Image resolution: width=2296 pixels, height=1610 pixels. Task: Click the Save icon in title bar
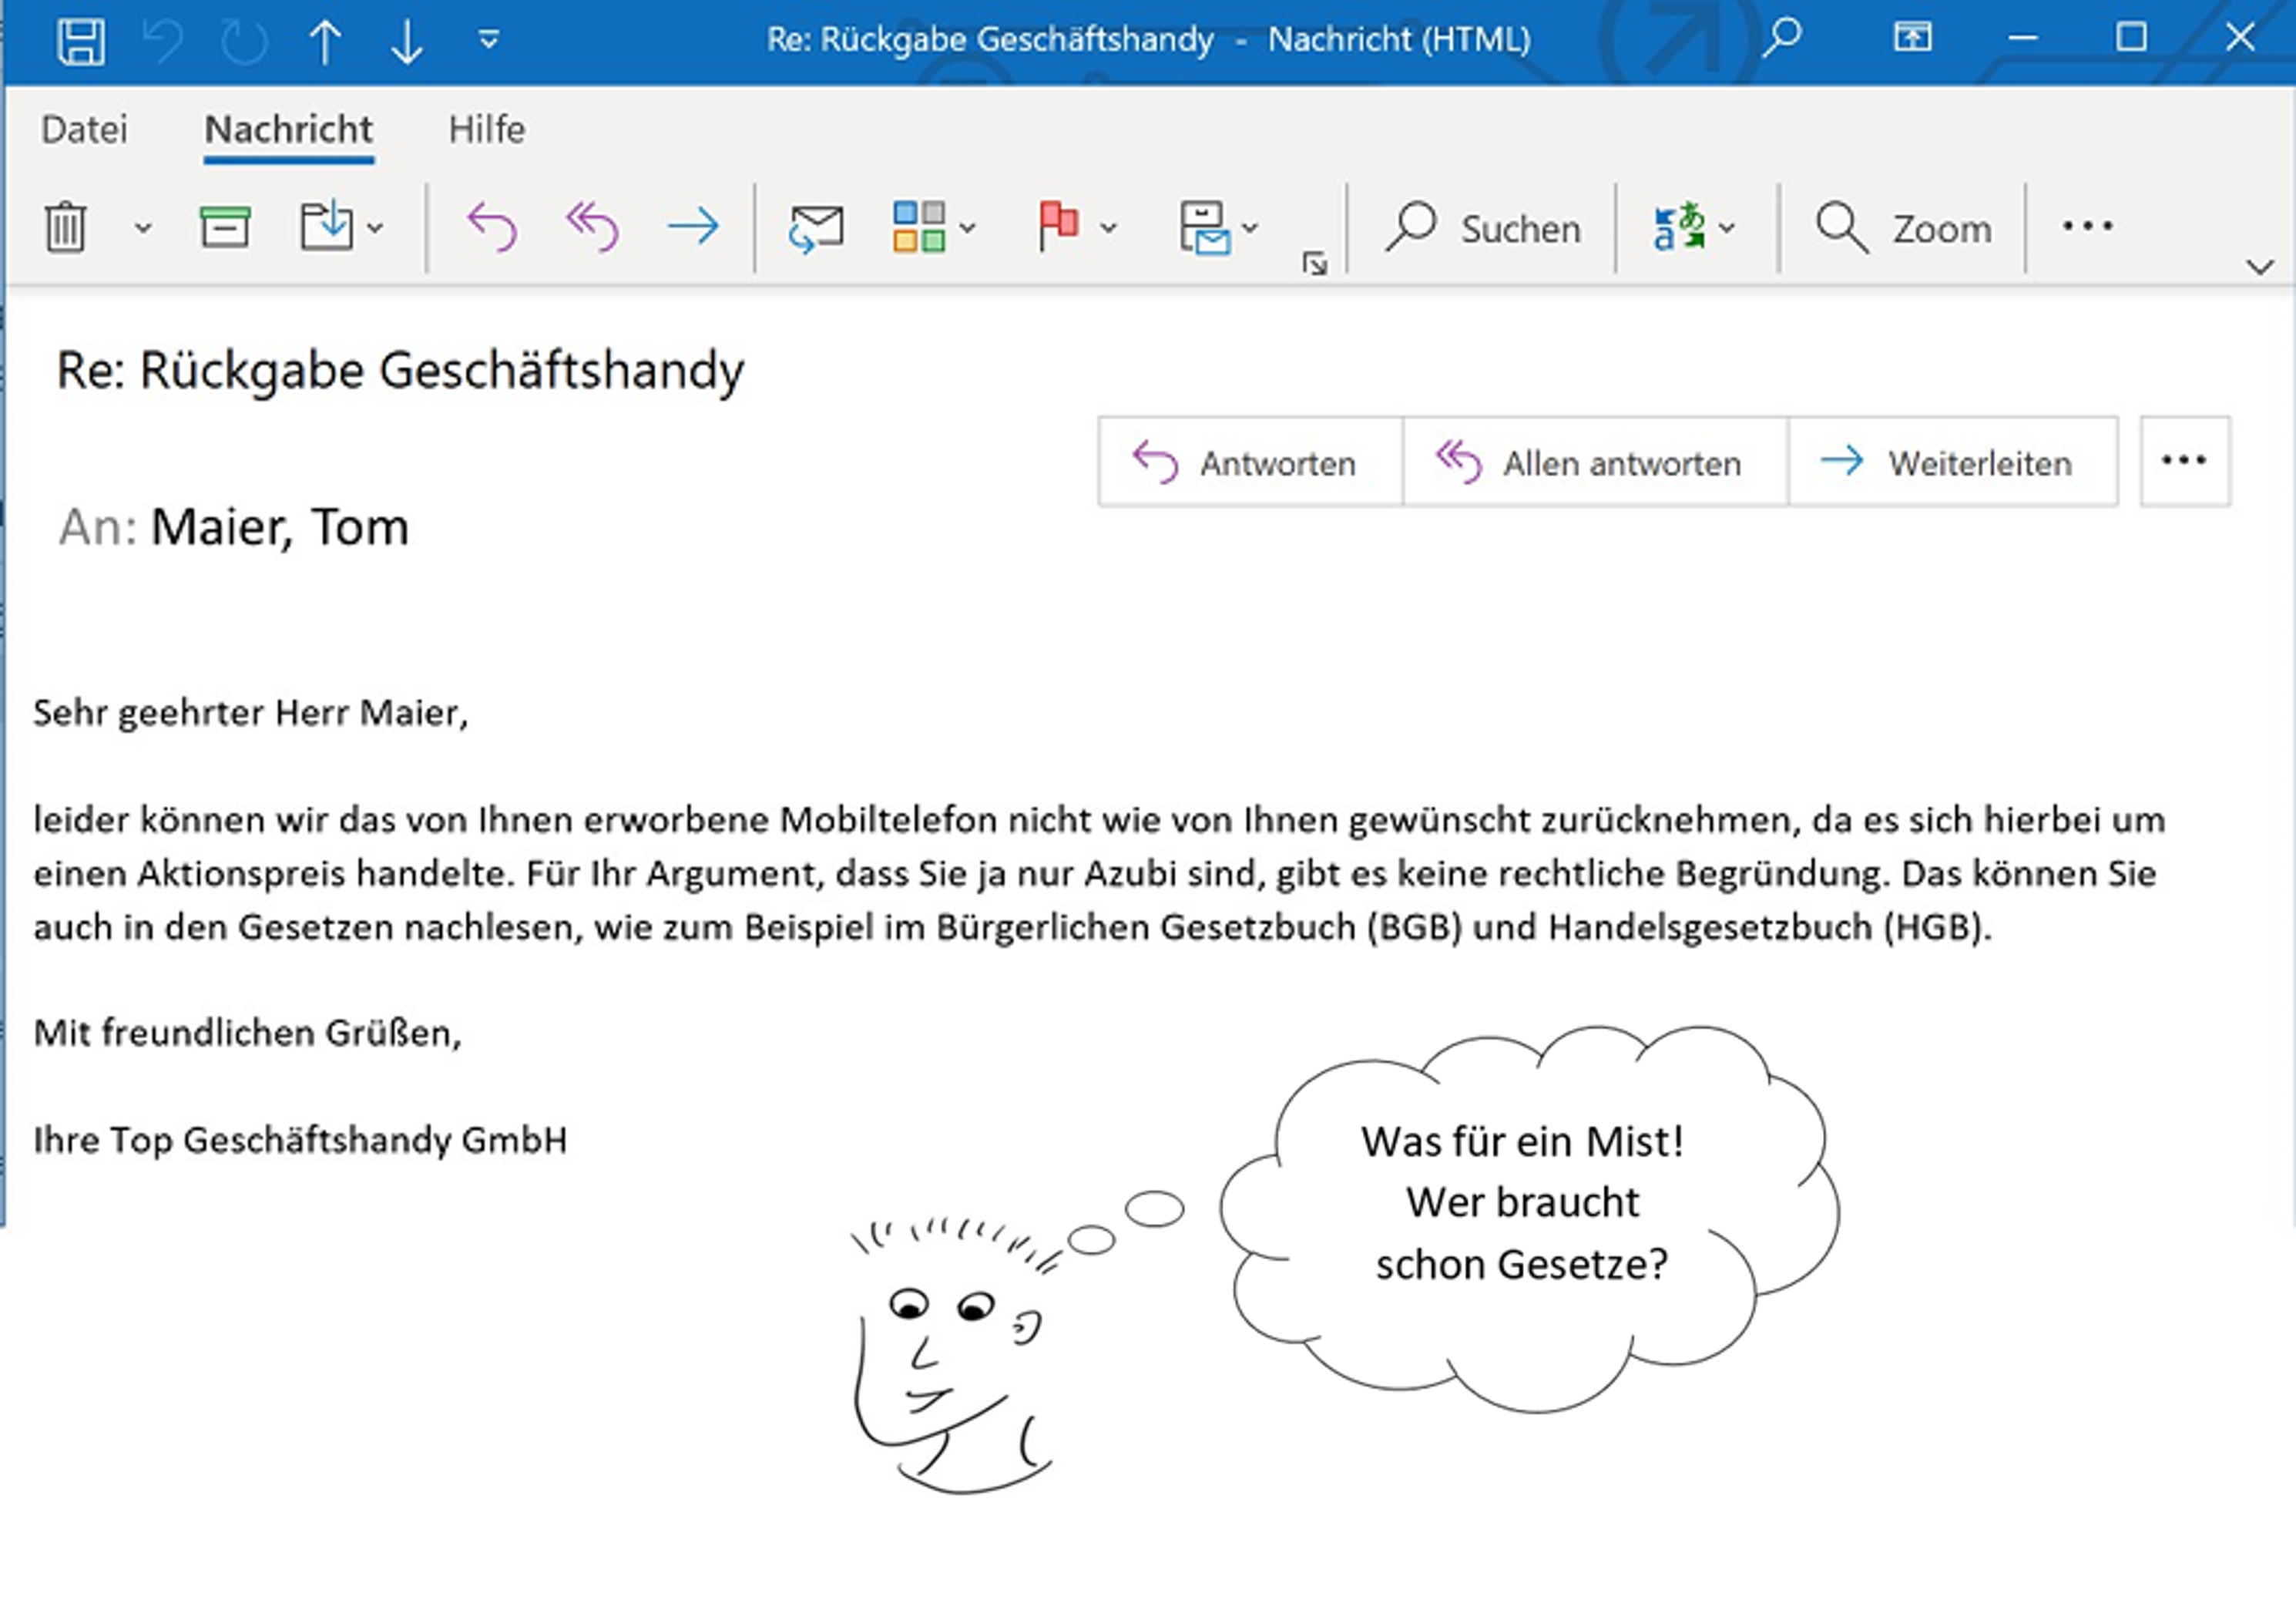80,41
